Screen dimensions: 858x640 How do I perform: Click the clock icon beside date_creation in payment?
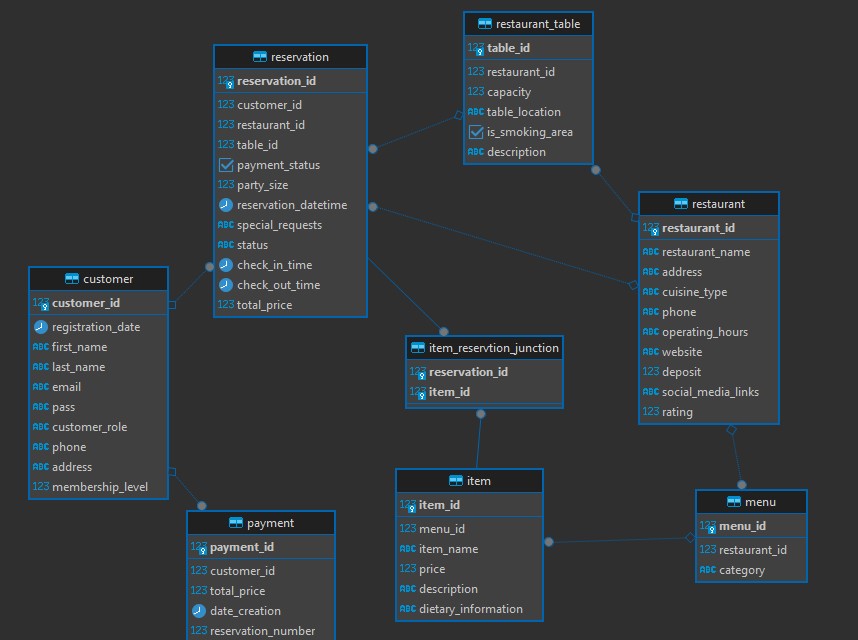click(x=198, y=611)
